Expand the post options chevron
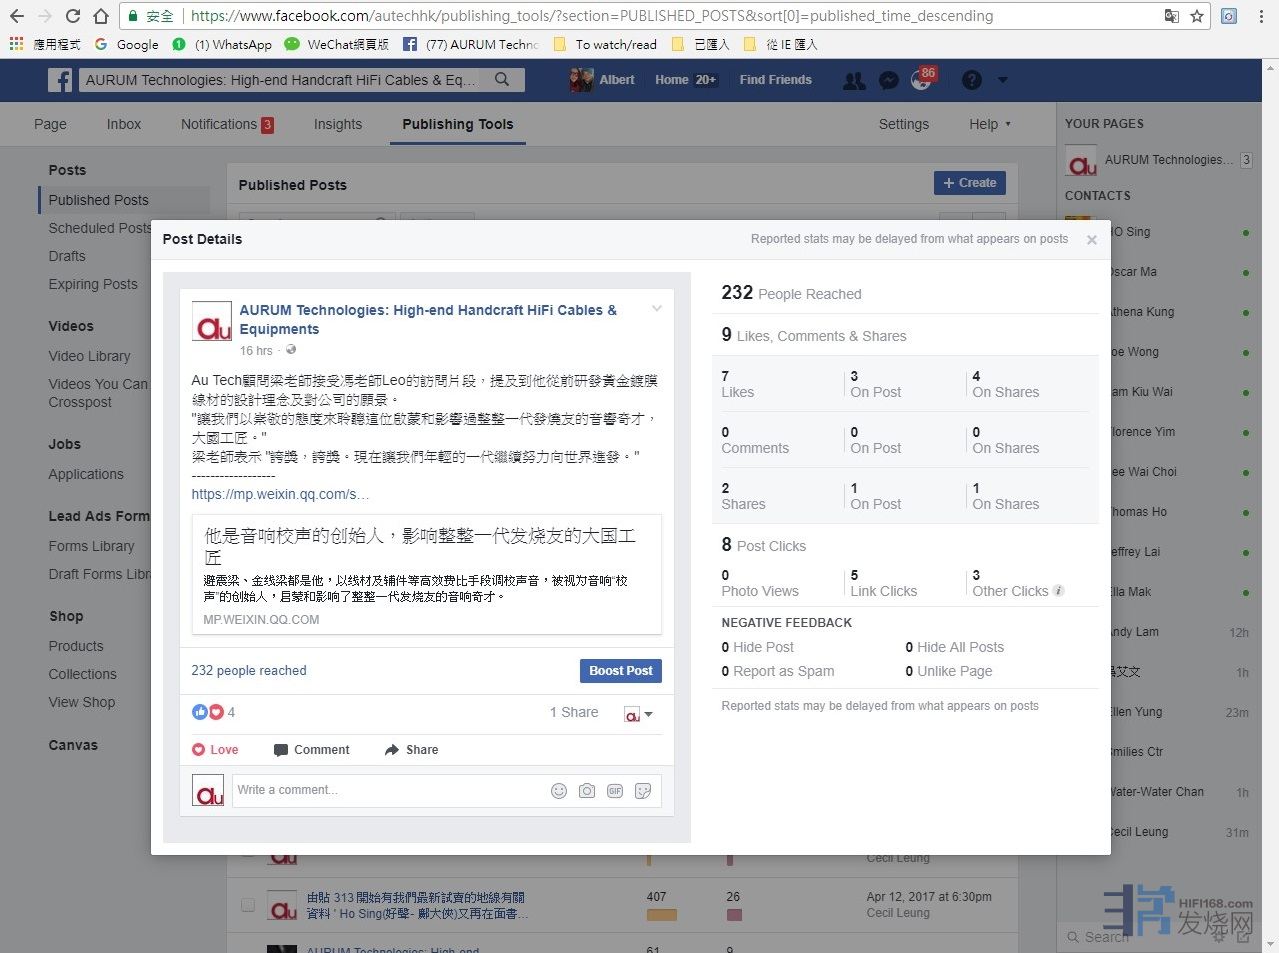1279x953 pixels. click(657, 309)
